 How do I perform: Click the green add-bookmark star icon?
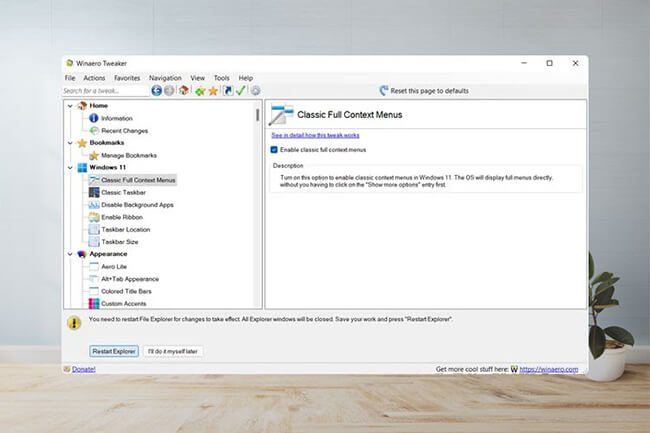(x=200, y=91)
